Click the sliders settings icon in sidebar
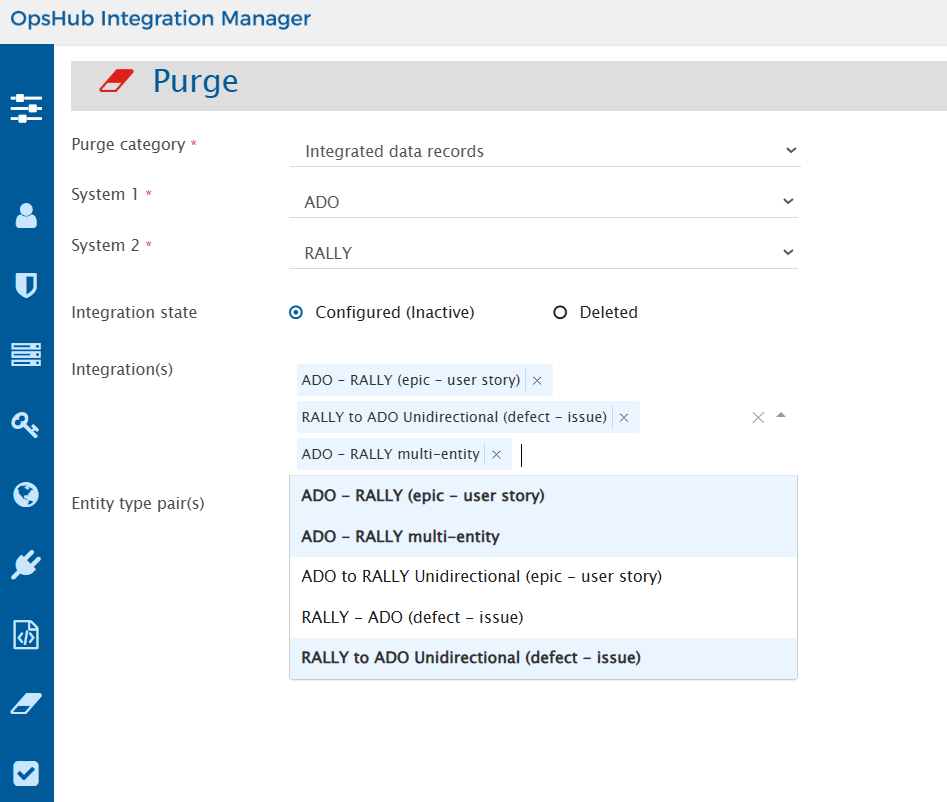947x802 pixels. click(x=26, y=108)
